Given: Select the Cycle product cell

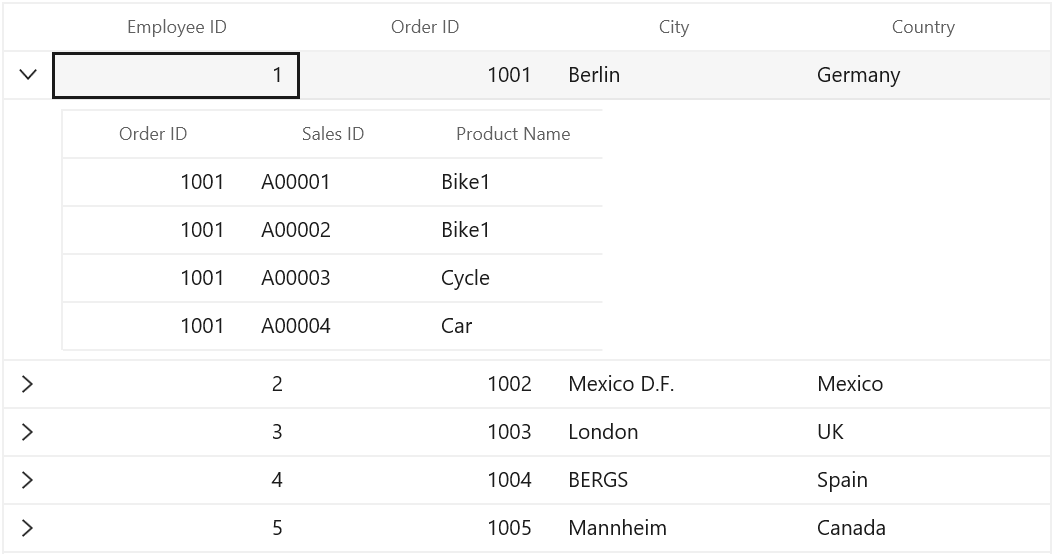Looking at the screenshot, I should [512, 278].
